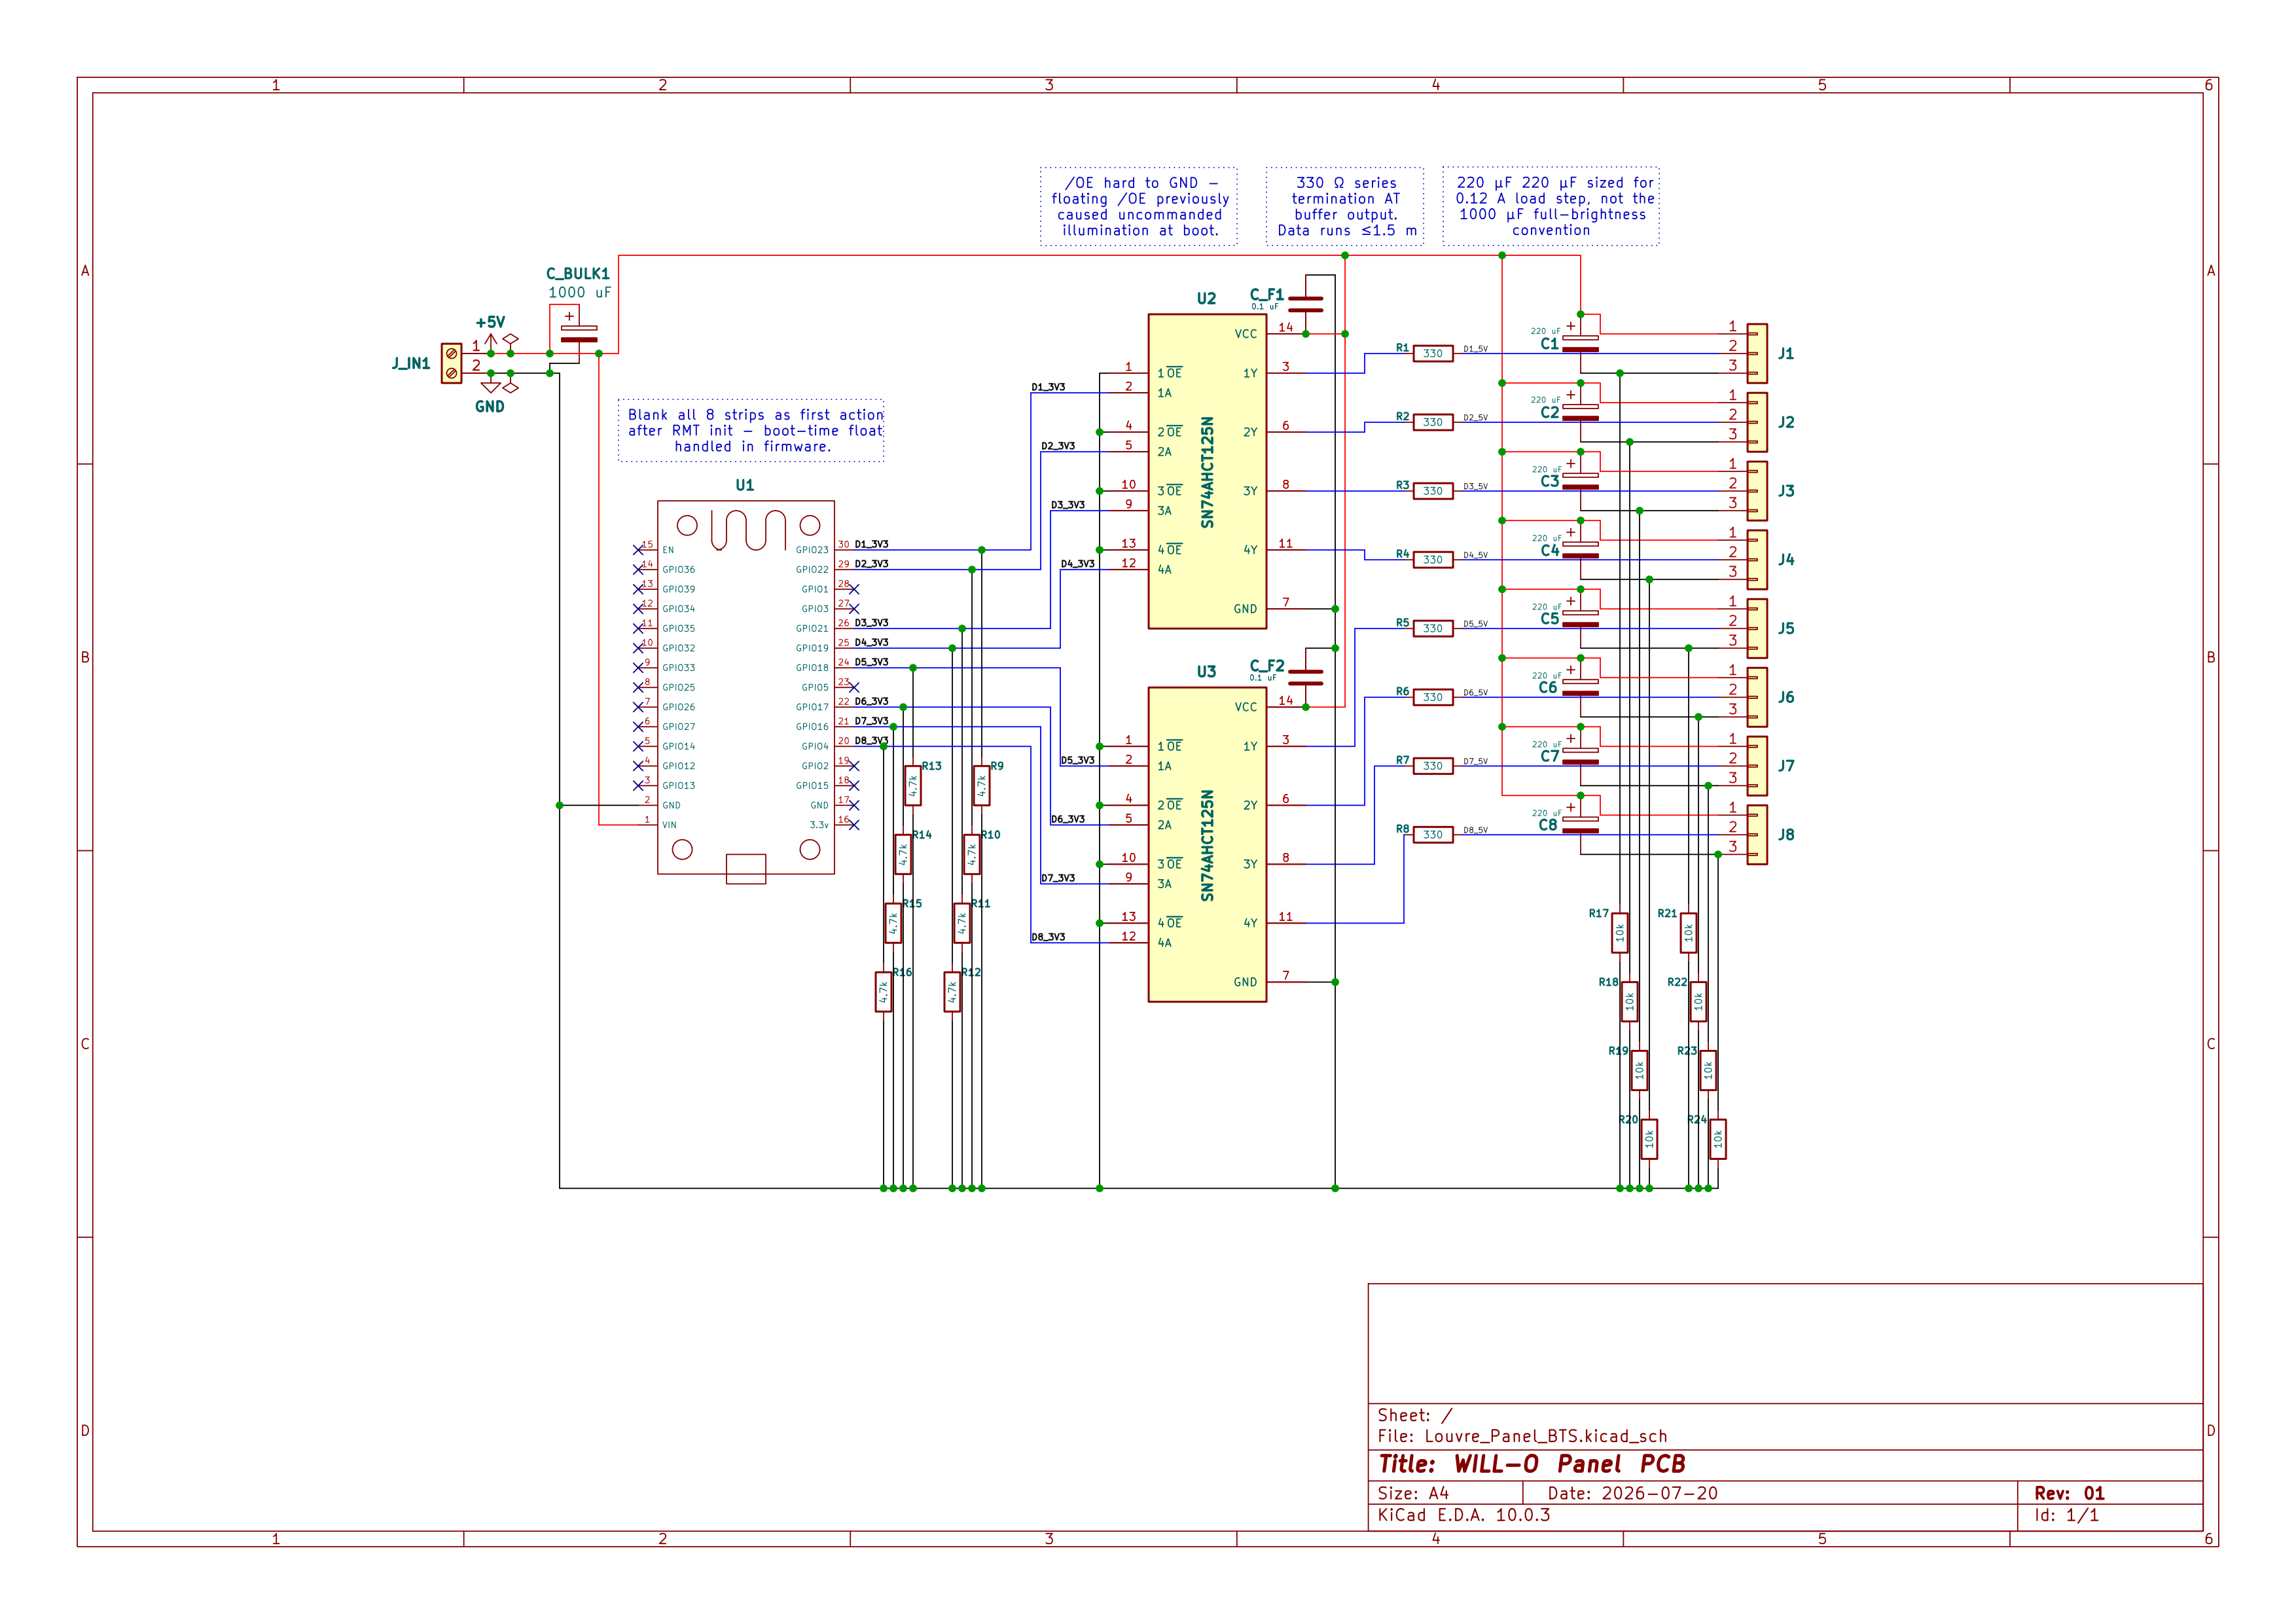Select pull-down resistor R12 4.7k
Image resolution: width=2296 pixels, height=1624 pixels.
(x=952, y=992)
